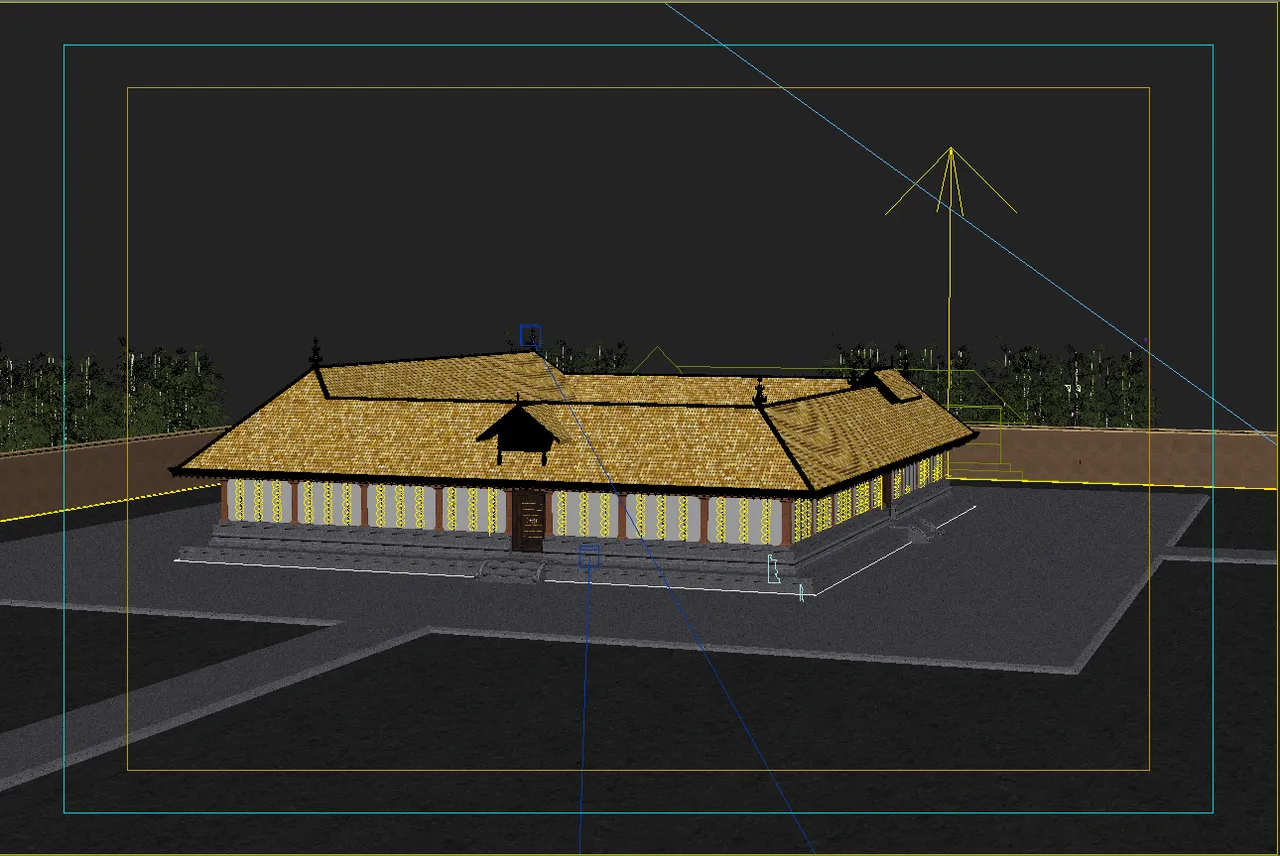Select the grey walkway path at lower left
The width and height of the screenshot is (1280, 856).
point(200,700)
